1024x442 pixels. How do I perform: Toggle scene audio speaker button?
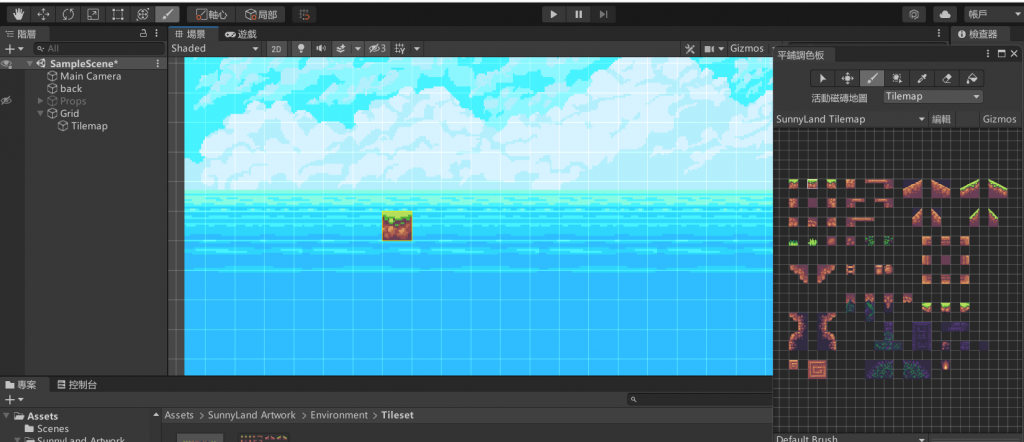pyautogui.click(x=321, y=48)
